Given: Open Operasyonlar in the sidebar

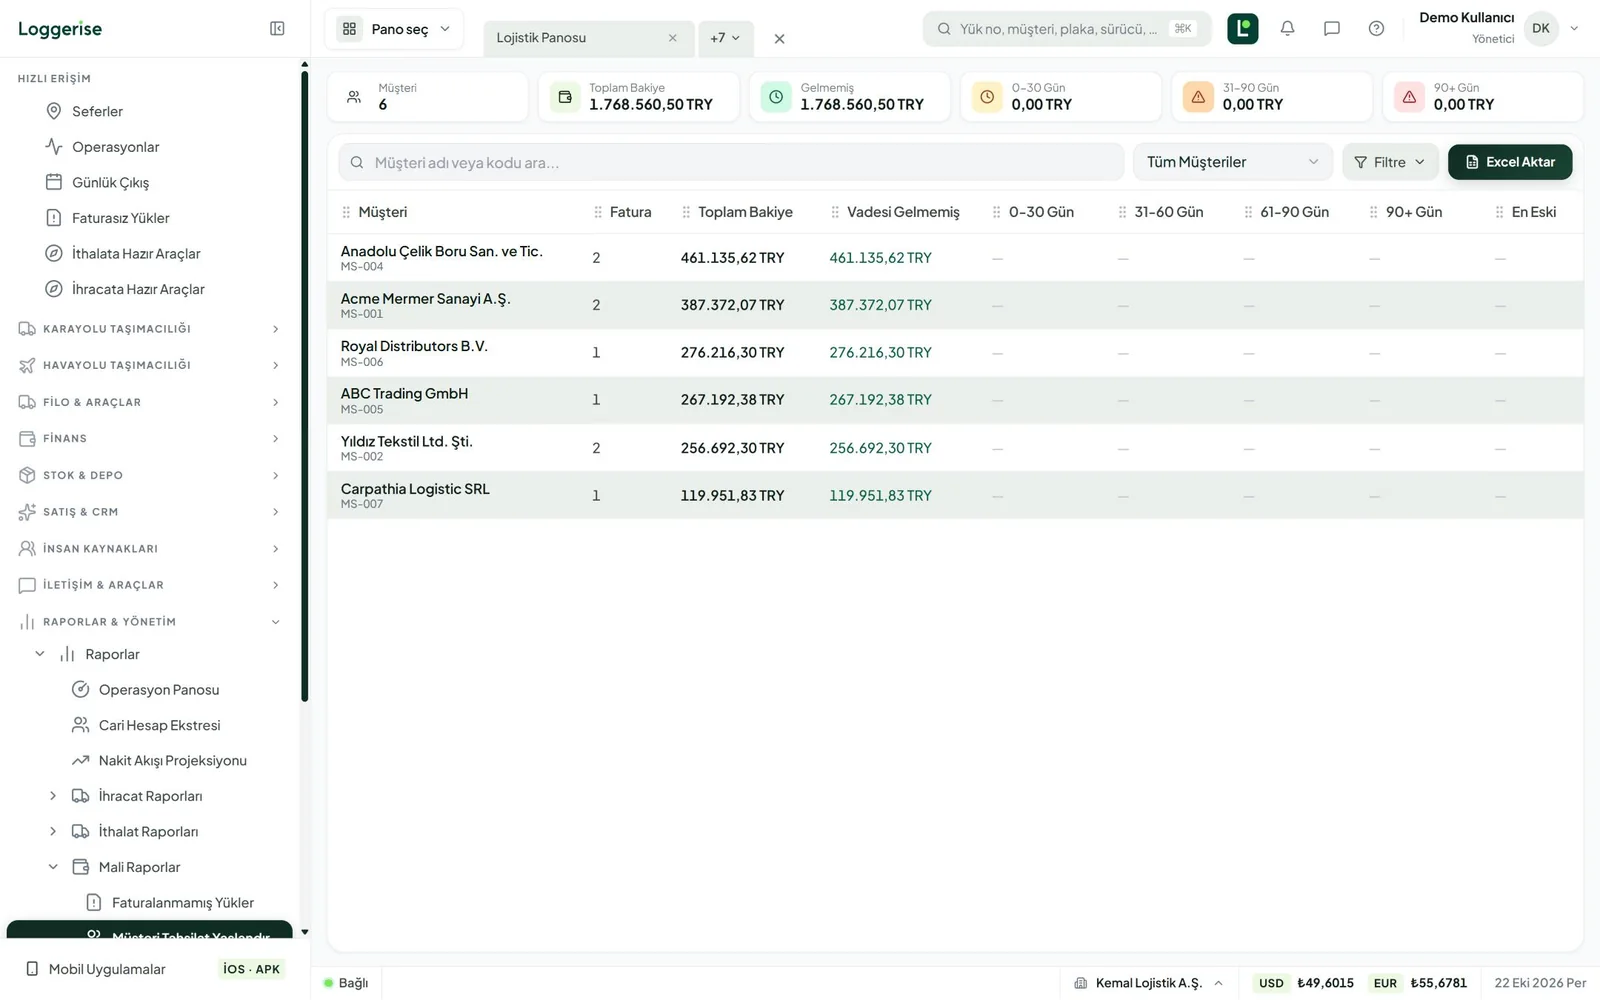Looking at the screenshot, I should pos(115,147).
